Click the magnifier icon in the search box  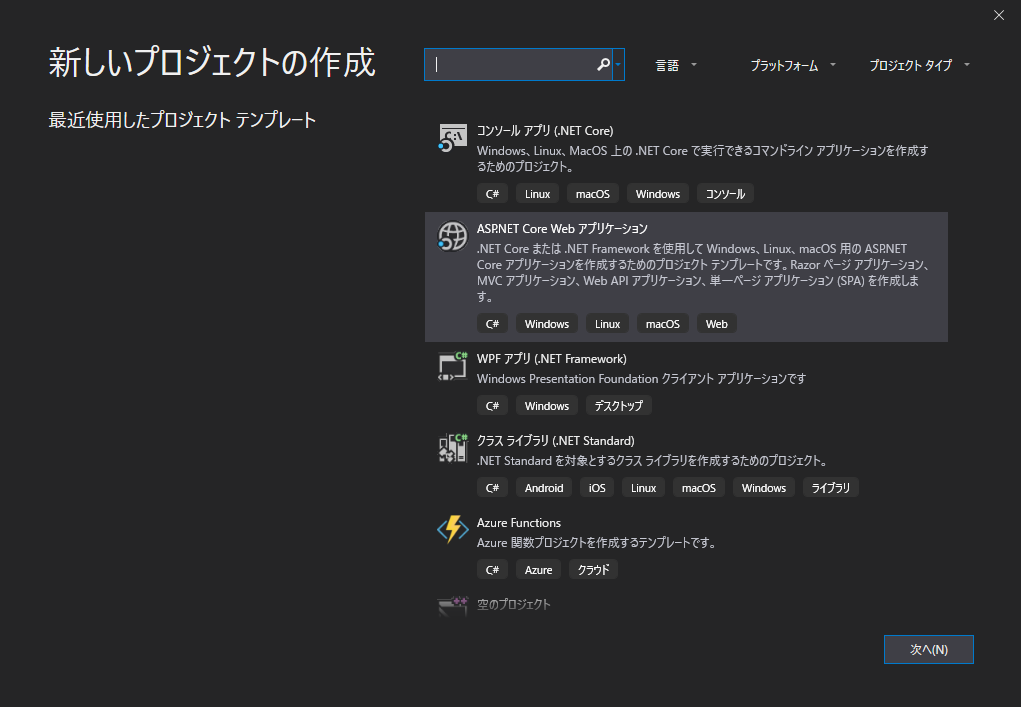603,64
